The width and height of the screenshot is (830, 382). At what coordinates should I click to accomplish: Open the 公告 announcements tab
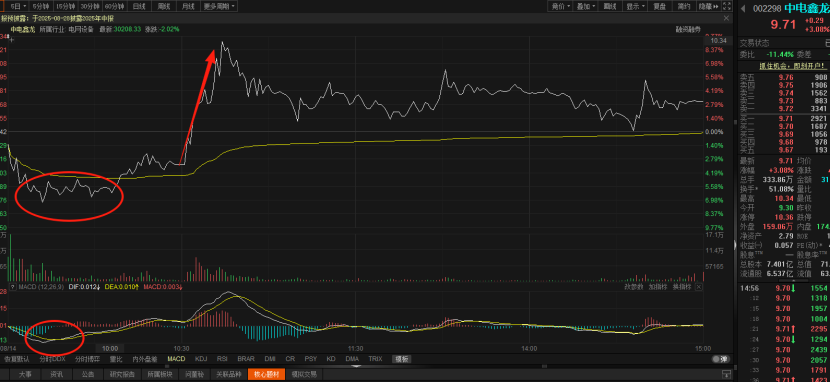pyautogui.click(x=88, y=375)
